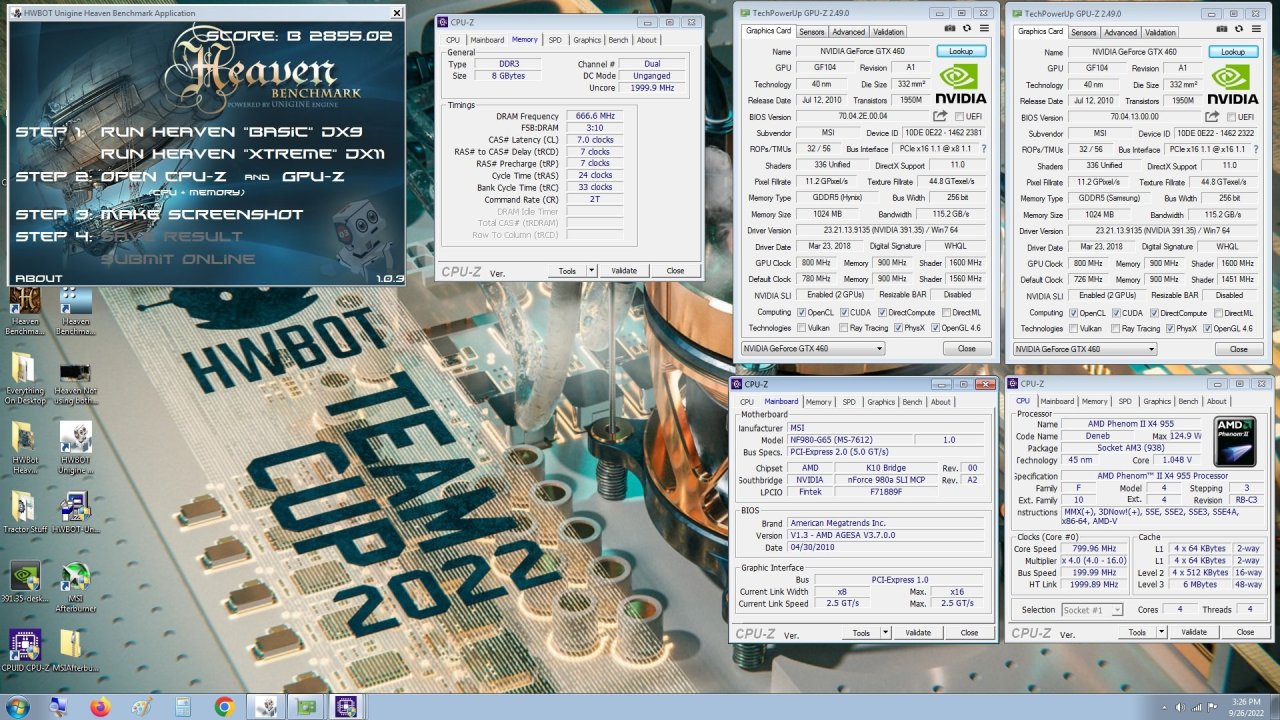Open the hamburger menu in the Hynix-memory GPU-Z window
This screenshot has height=720, width=1280.
coord(984,29)
